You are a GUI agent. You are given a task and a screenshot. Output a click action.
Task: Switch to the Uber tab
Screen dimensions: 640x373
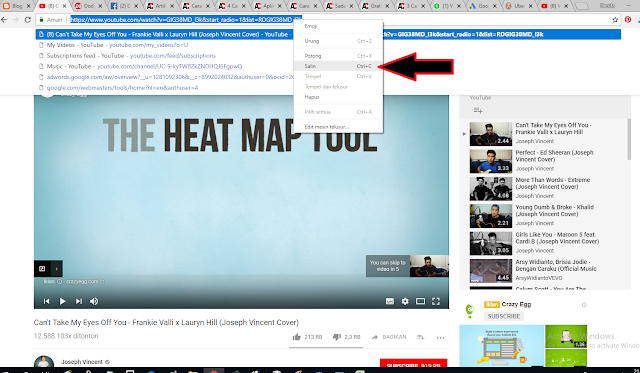click(519, 6)
